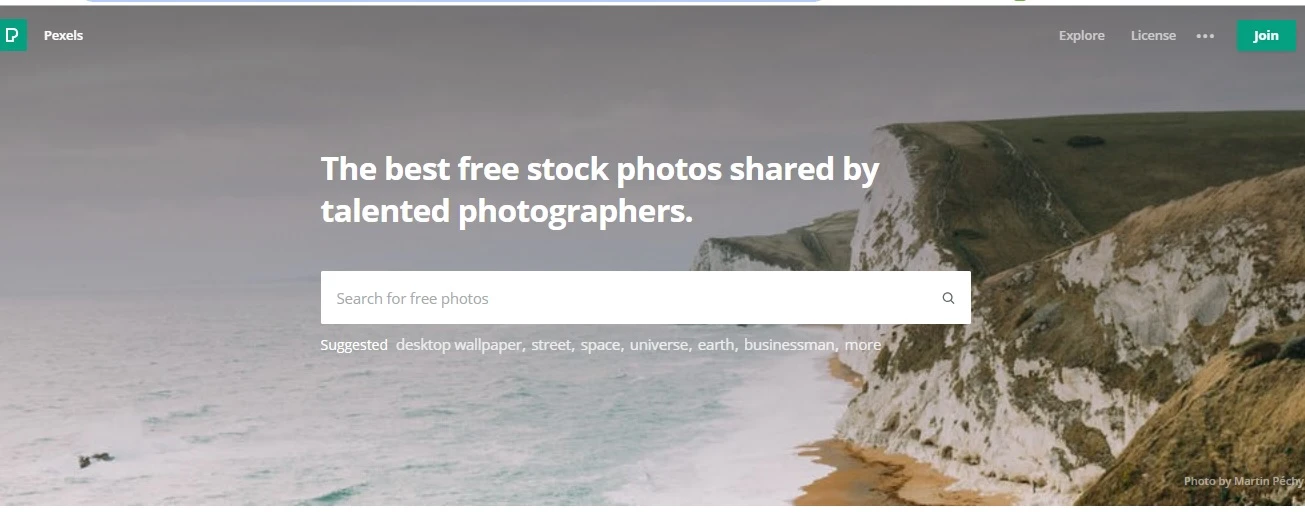Viewport: 1305px width, 517px height.
Task: Click the green Join button
Action: 1266,36
